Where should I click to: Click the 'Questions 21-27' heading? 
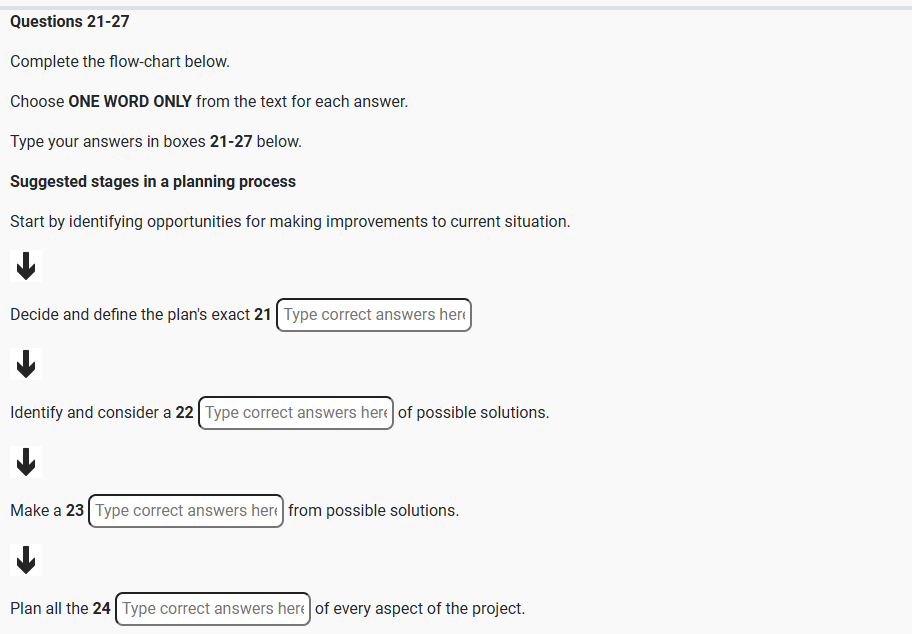tap(70, 22)
